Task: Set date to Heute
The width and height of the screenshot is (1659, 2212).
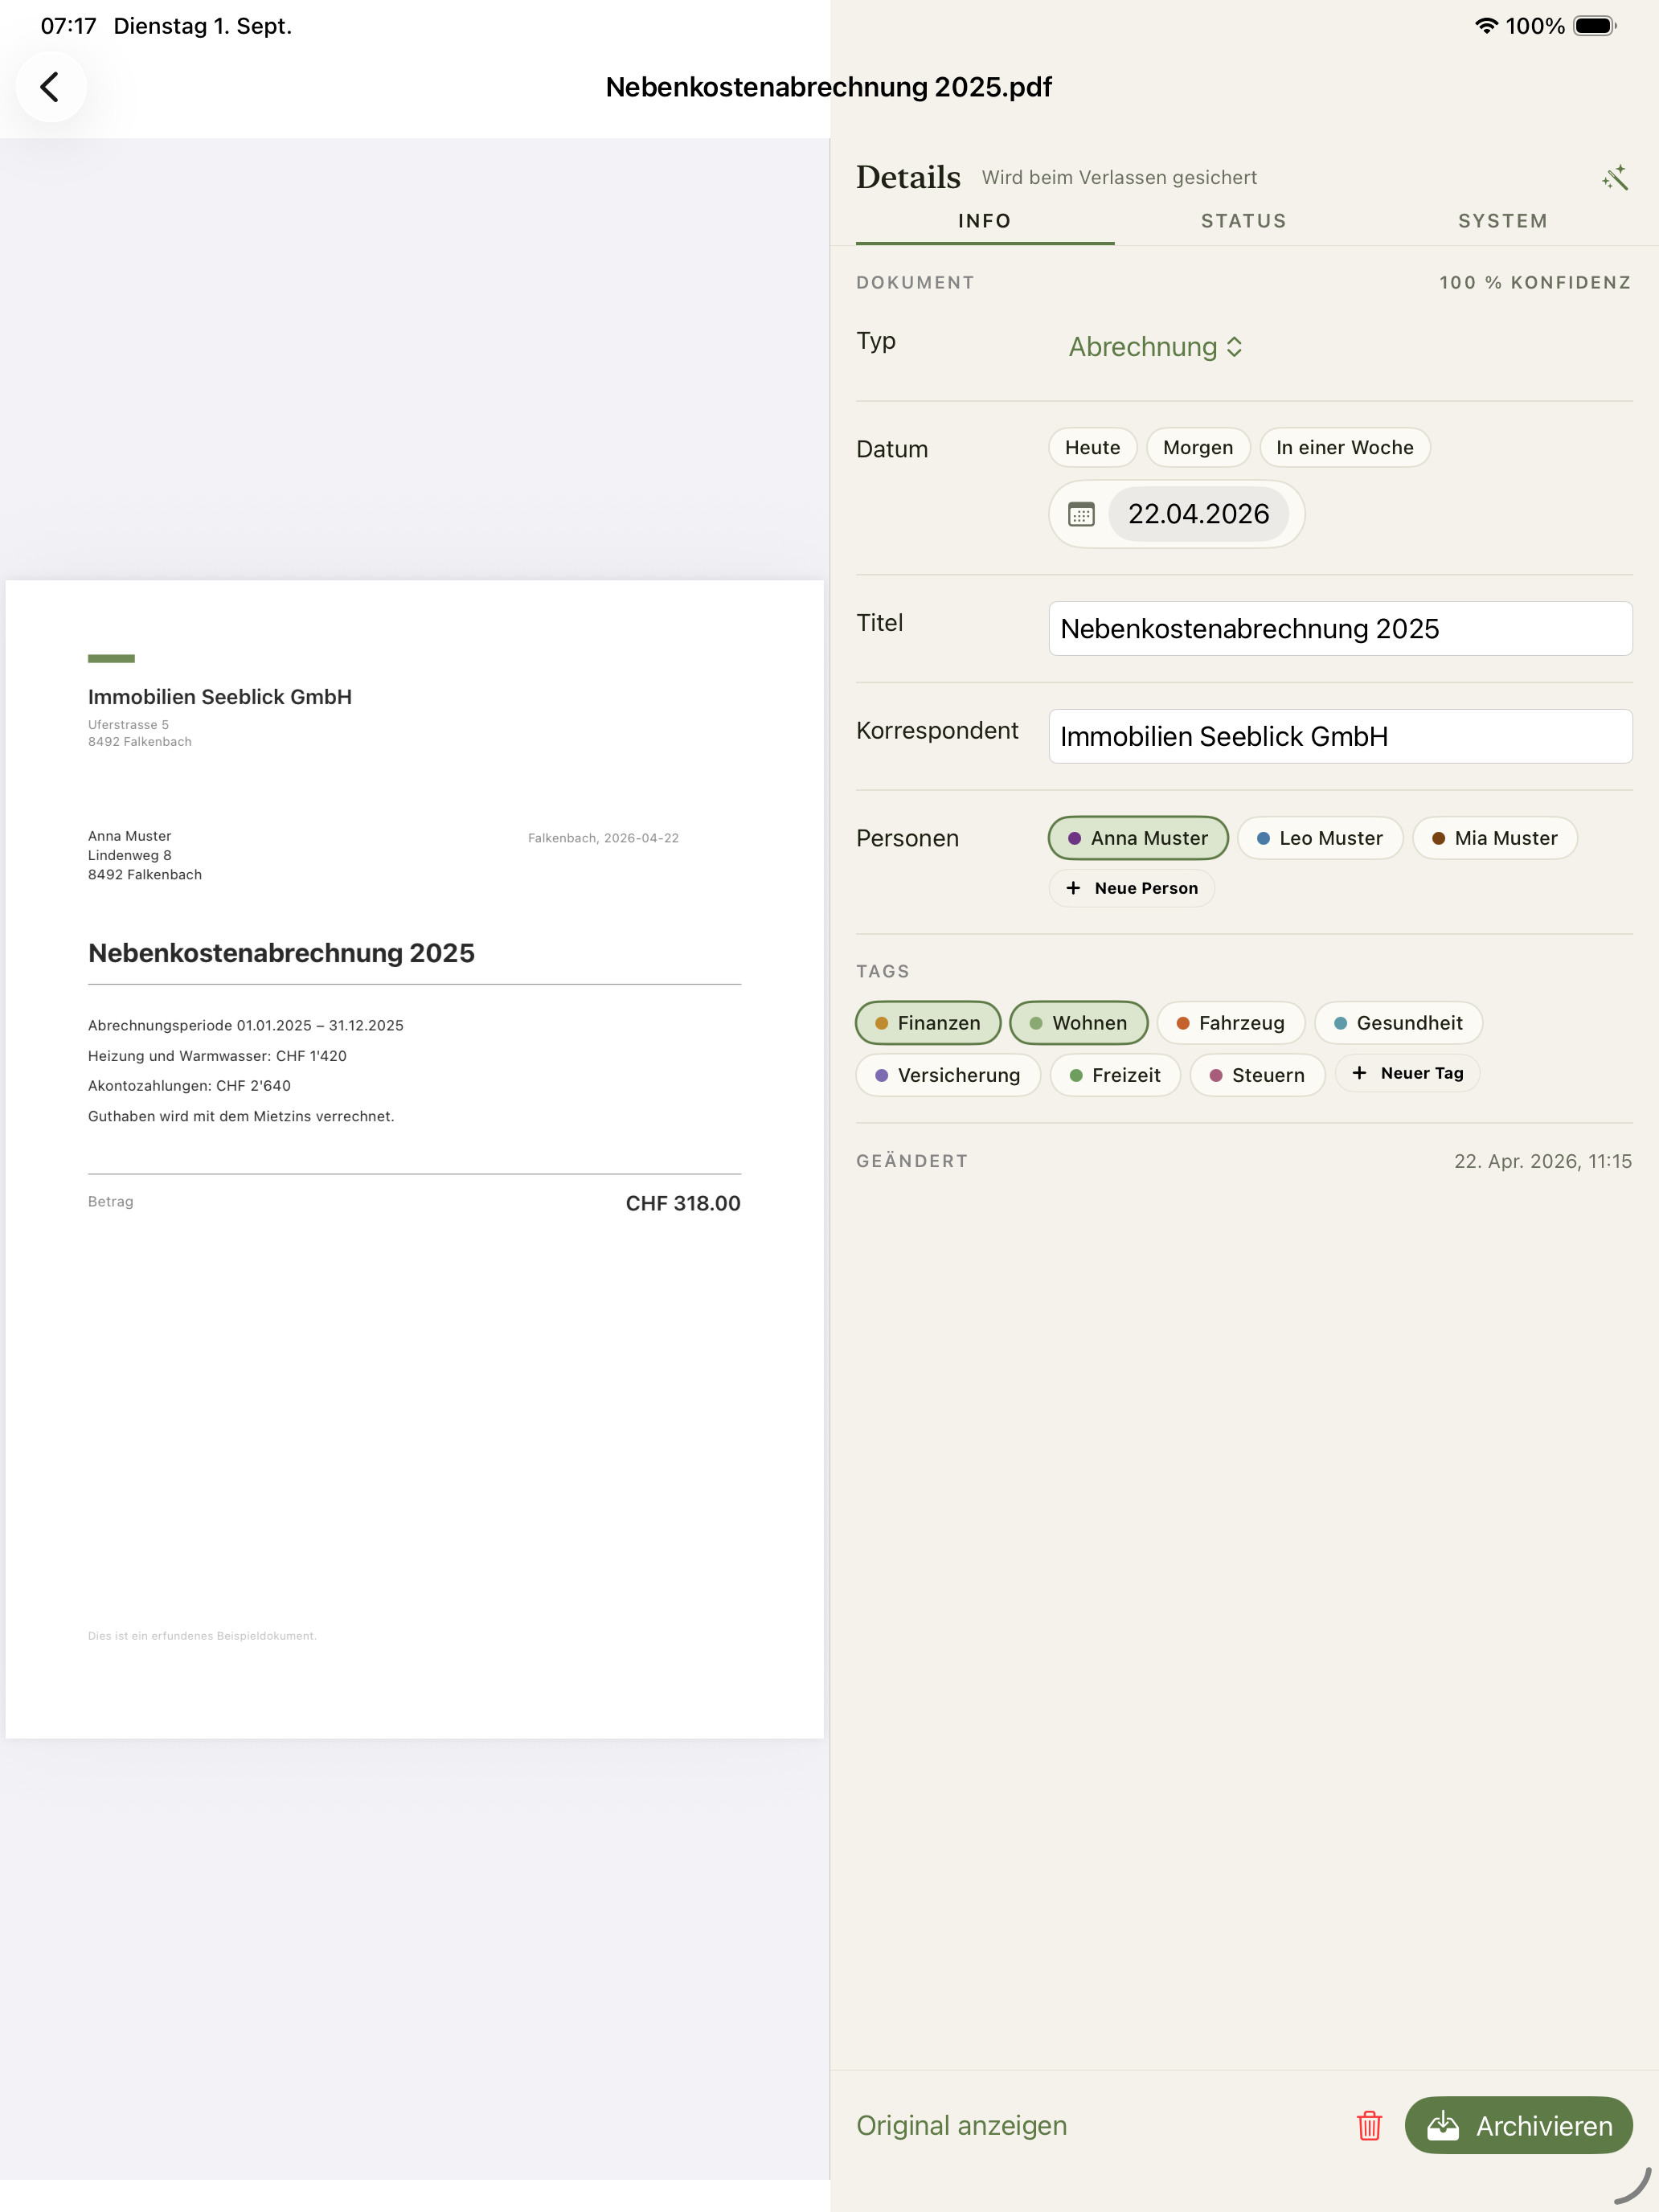Action: (1092, 447)
